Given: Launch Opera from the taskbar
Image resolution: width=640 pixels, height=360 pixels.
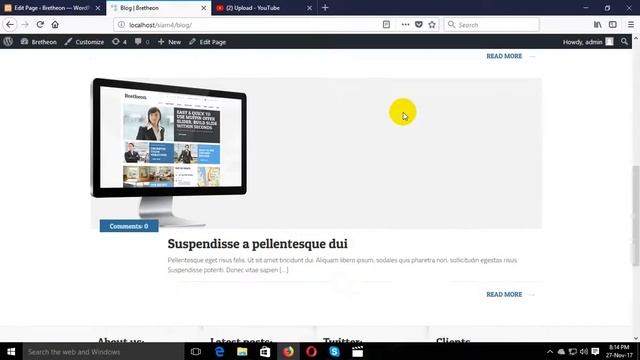Looking at the screenshot, I should (x=311, y=351).
